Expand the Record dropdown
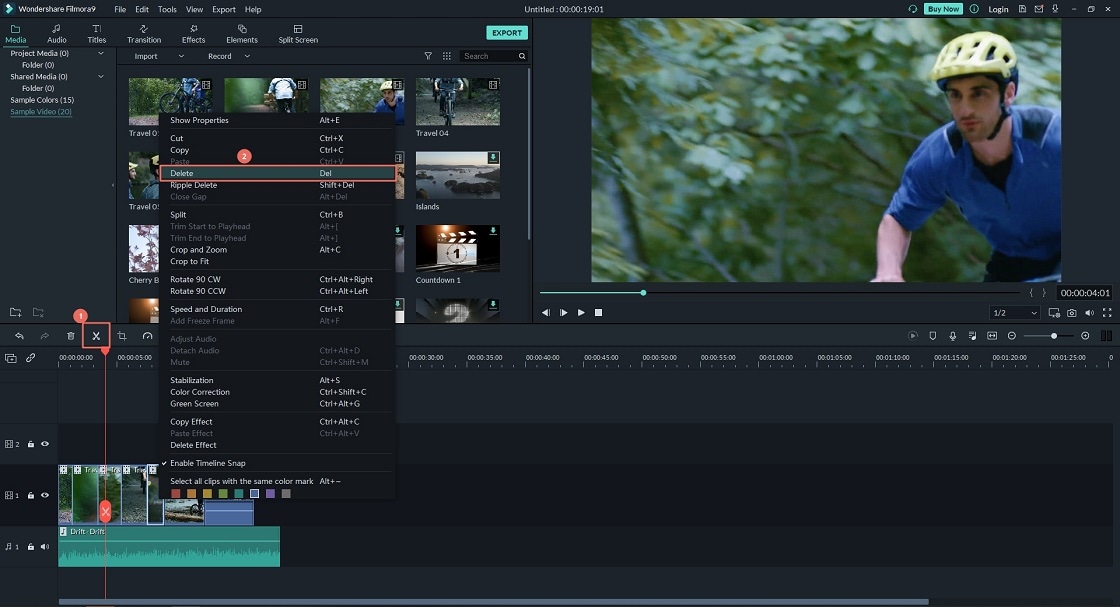This screenshot has height=607, width=1120. click(229, 56)
